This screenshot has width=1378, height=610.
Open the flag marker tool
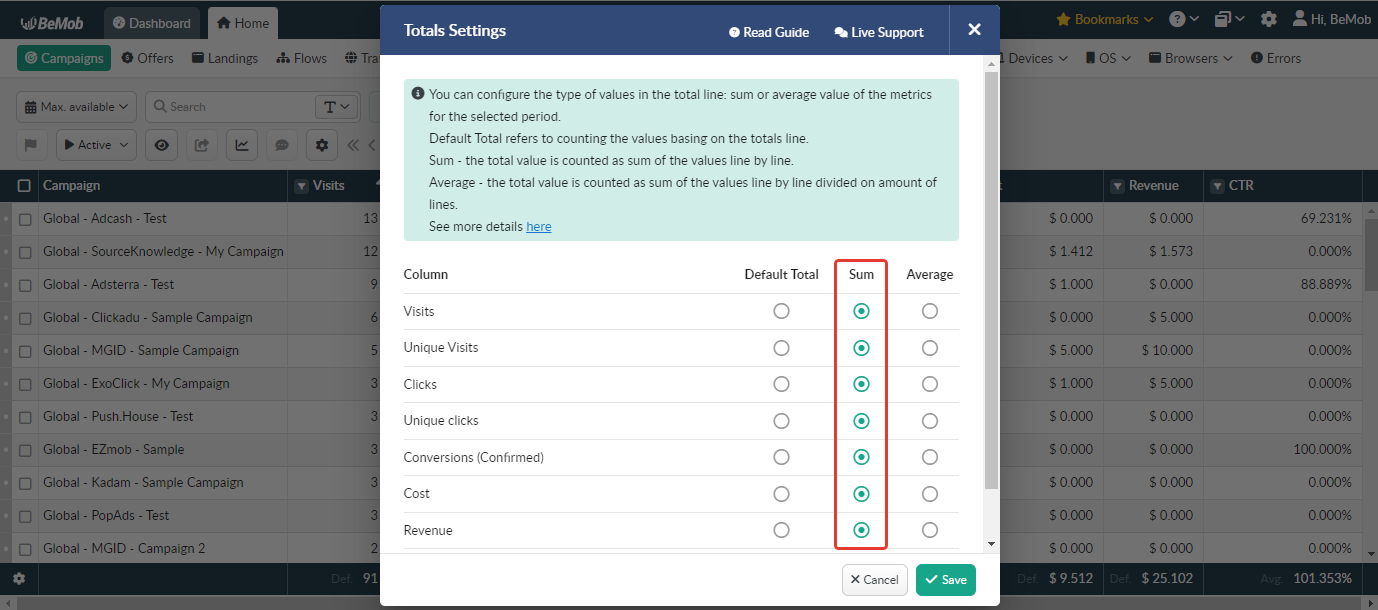point(31,144)
